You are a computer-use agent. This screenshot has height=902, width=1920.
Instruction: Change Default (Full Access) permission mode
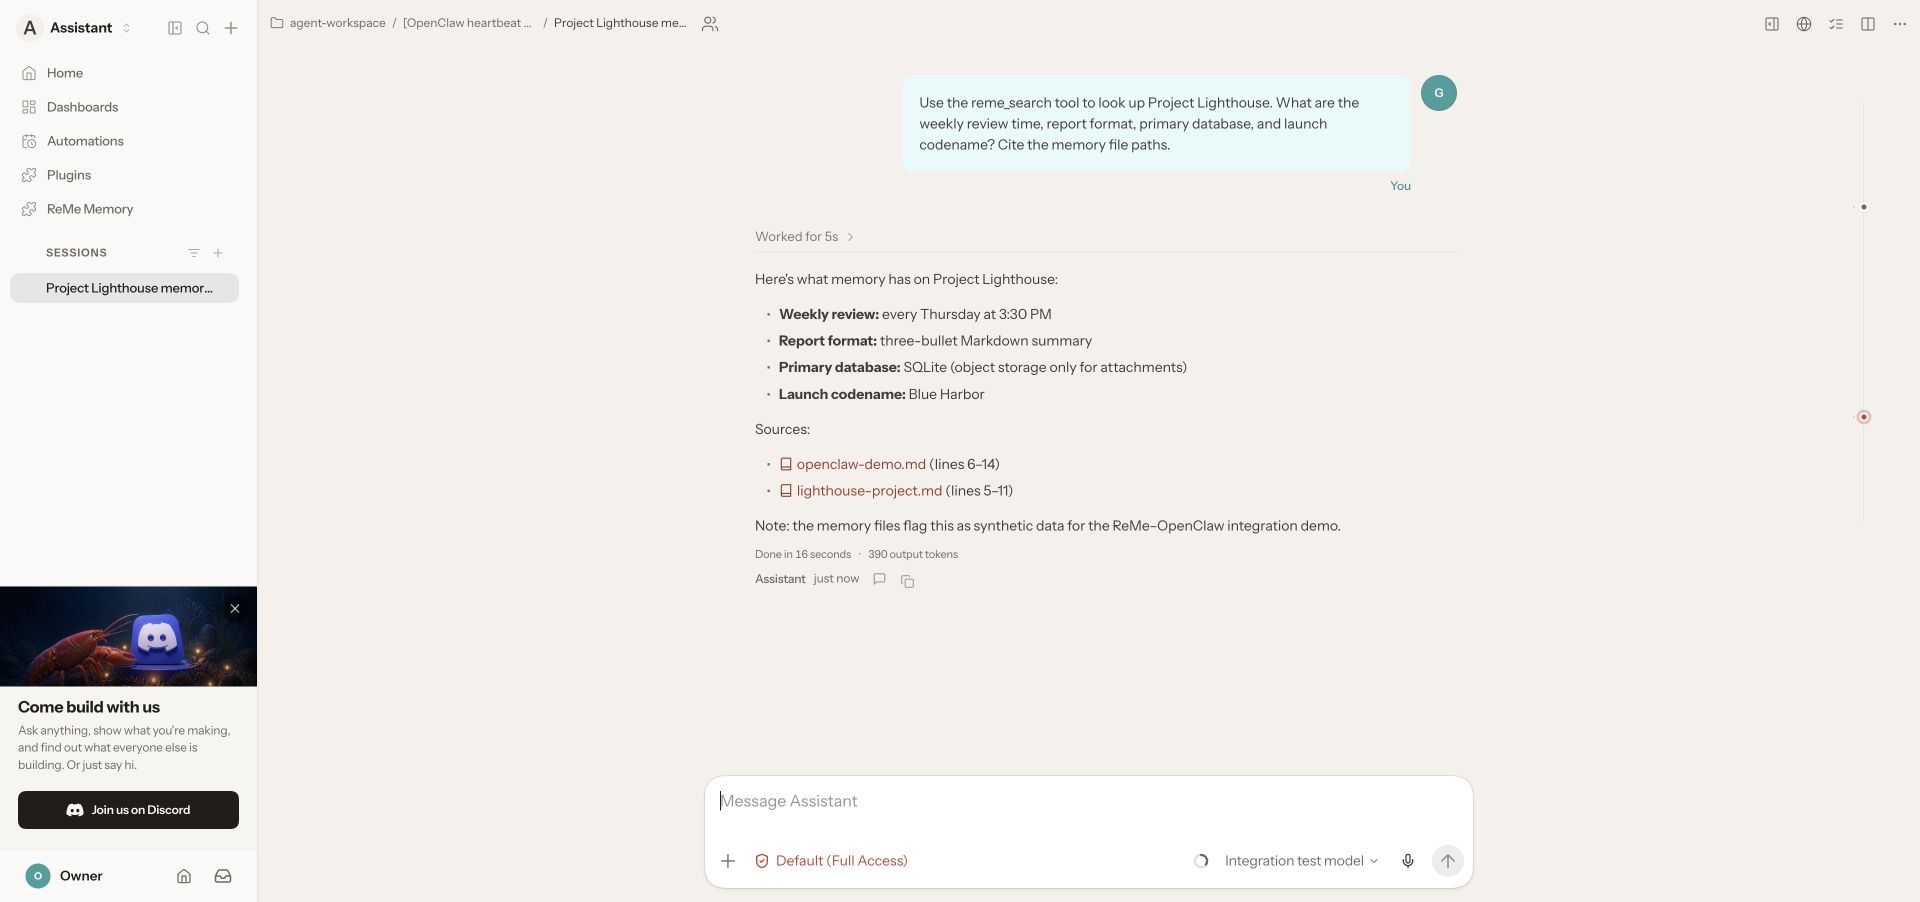(831, 861)
